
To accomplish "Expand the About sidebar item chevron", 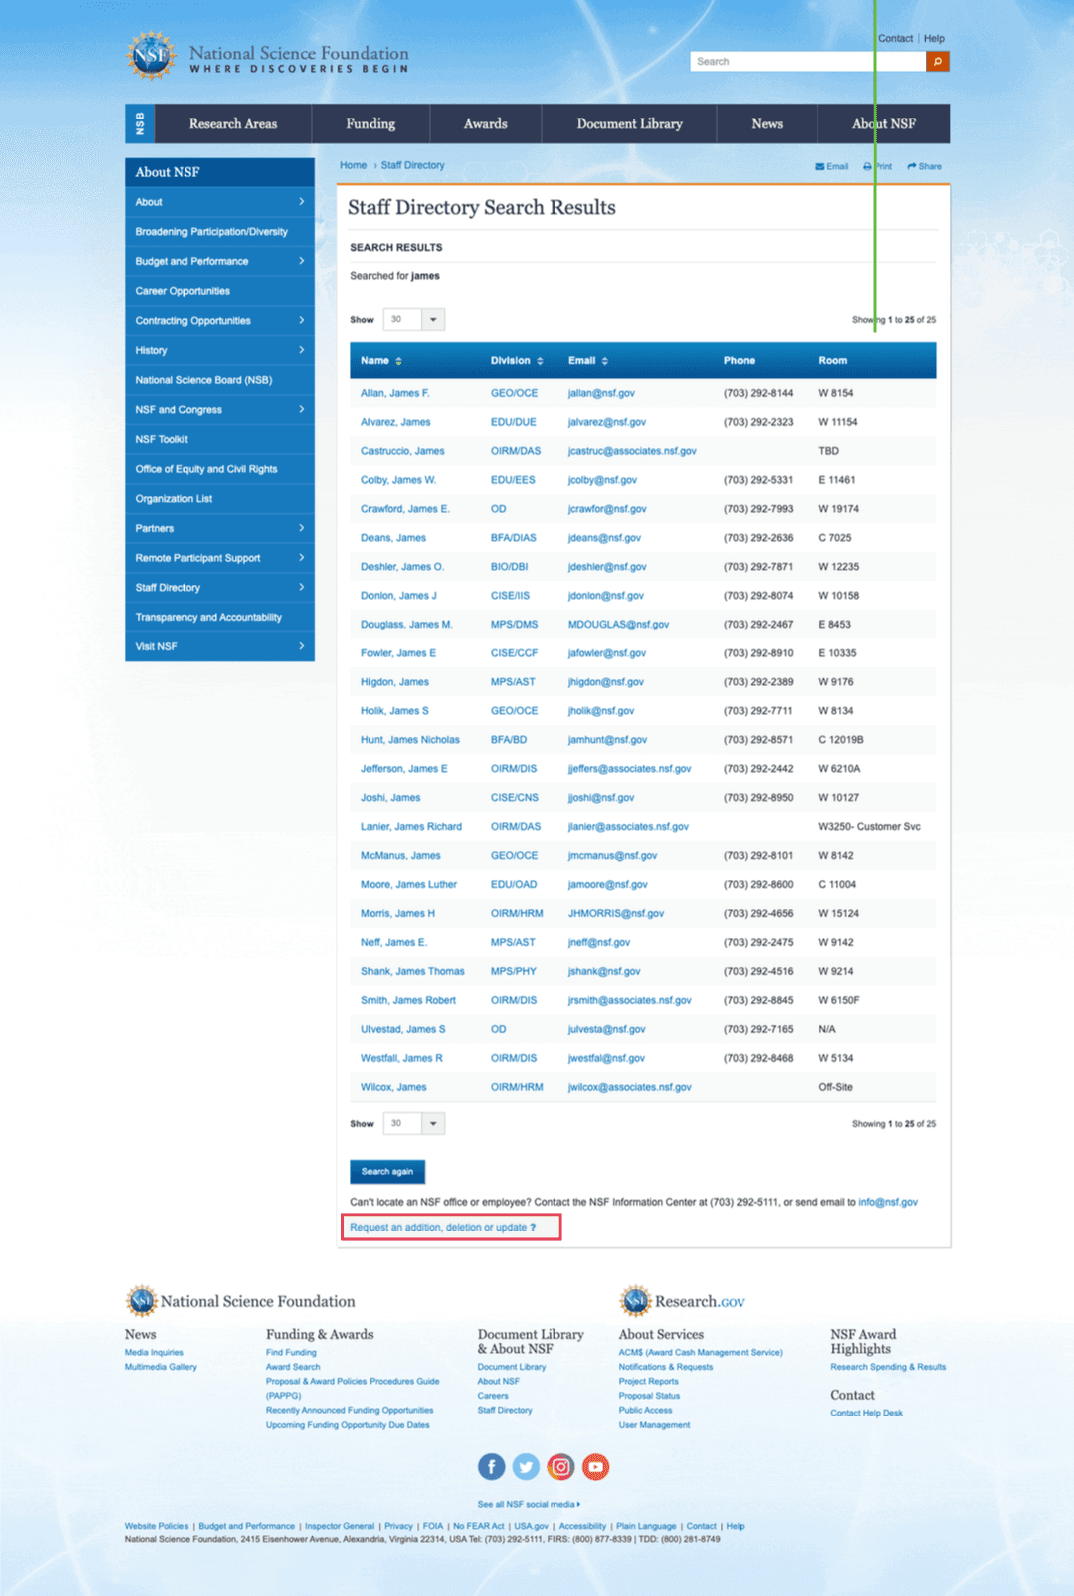I will (301, 202).
